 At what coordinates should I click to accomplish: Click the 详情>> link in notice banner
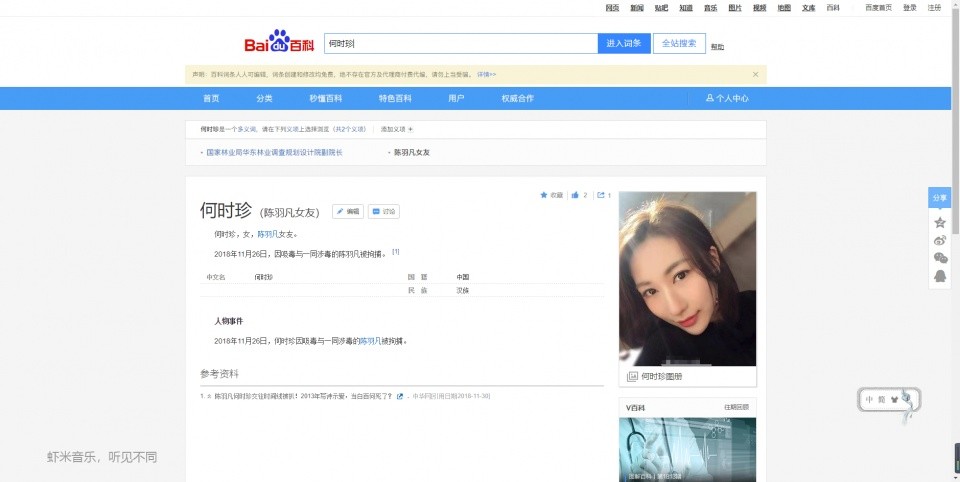click(x=487, y=75)
